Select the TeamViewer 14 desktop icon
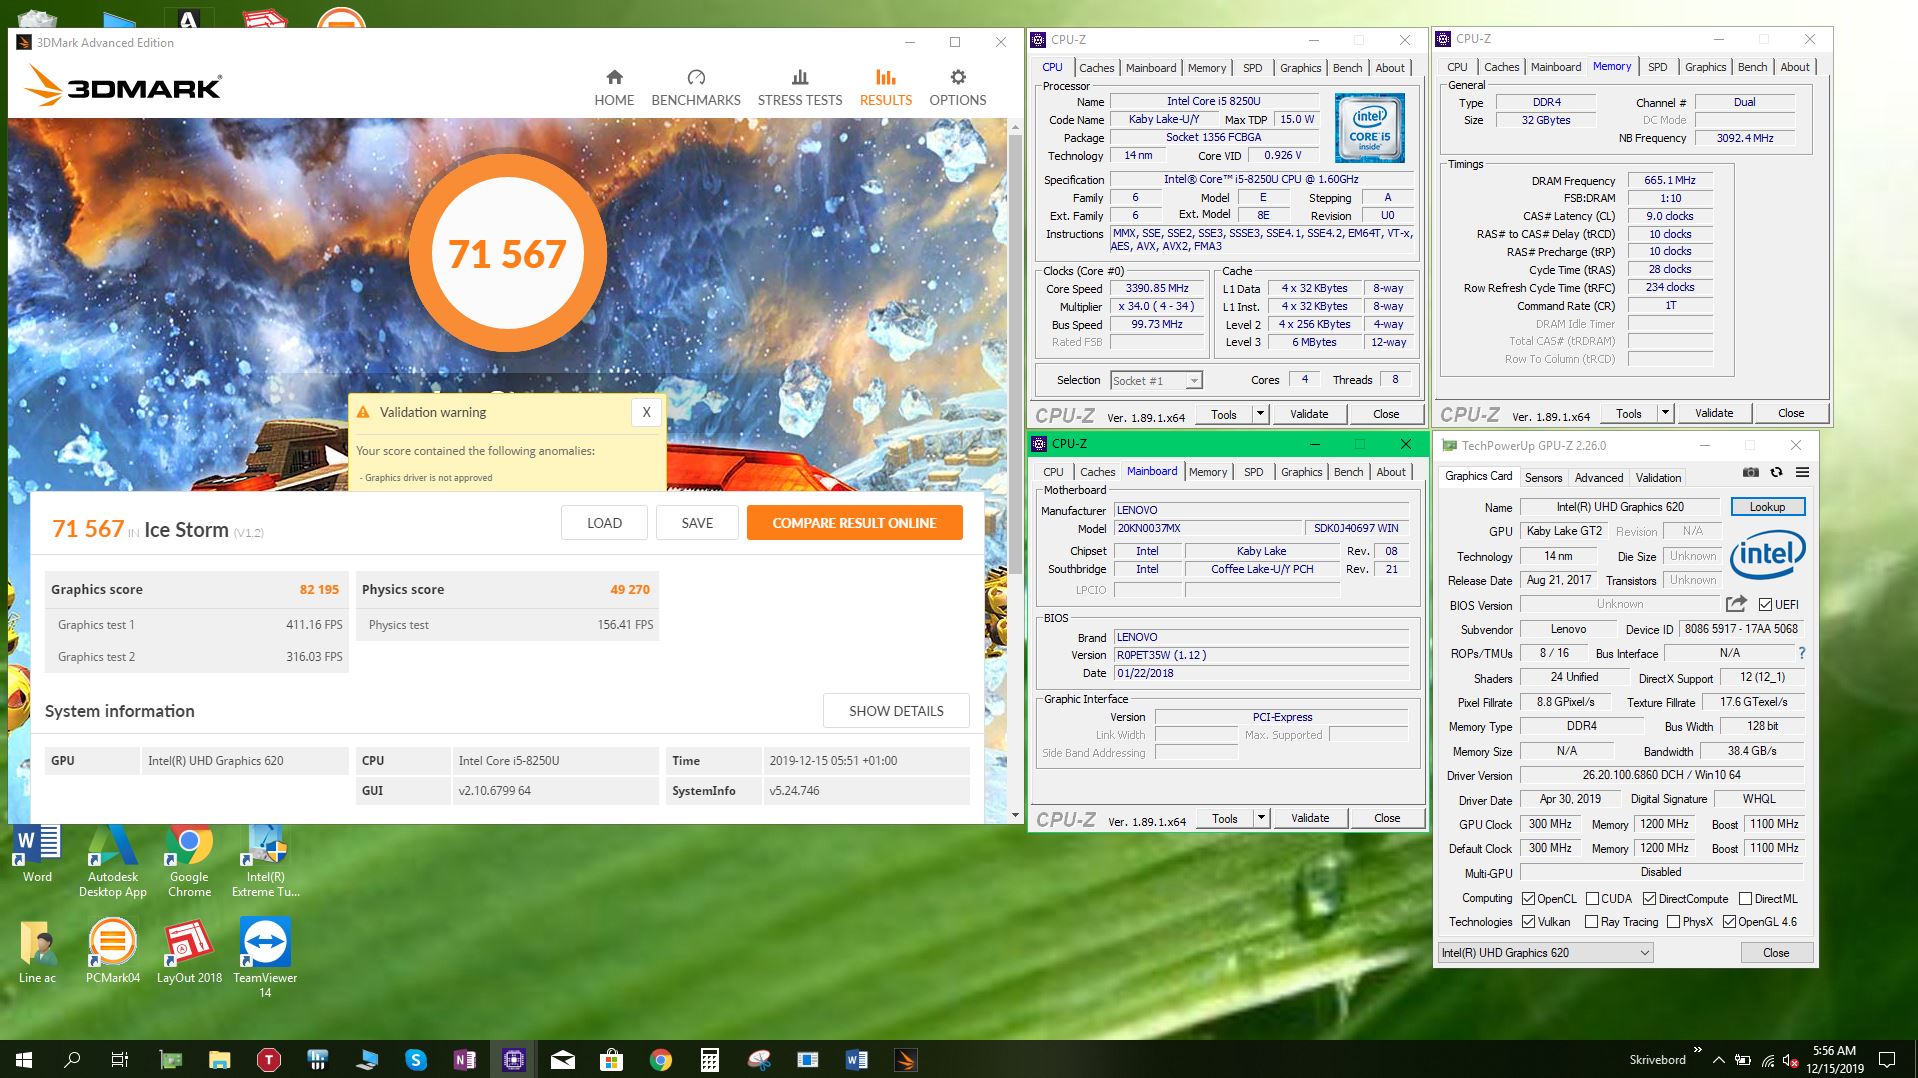 point(265,958)
